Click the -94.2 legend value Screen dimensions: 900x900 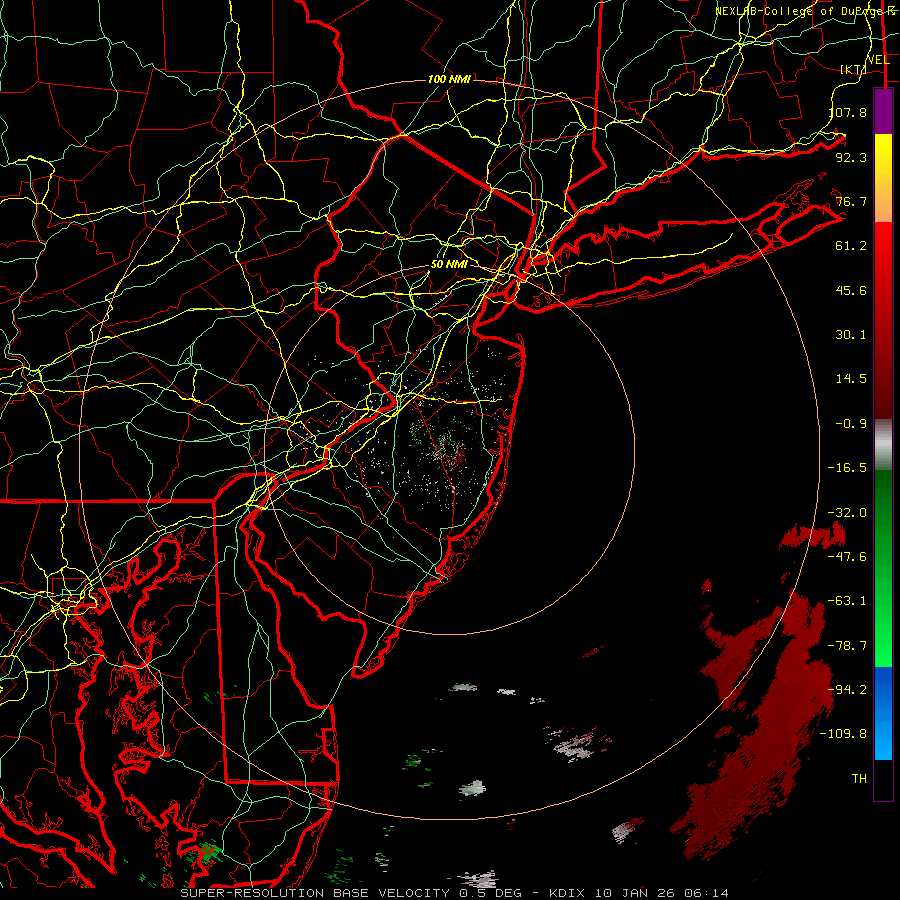pos(847,690)
